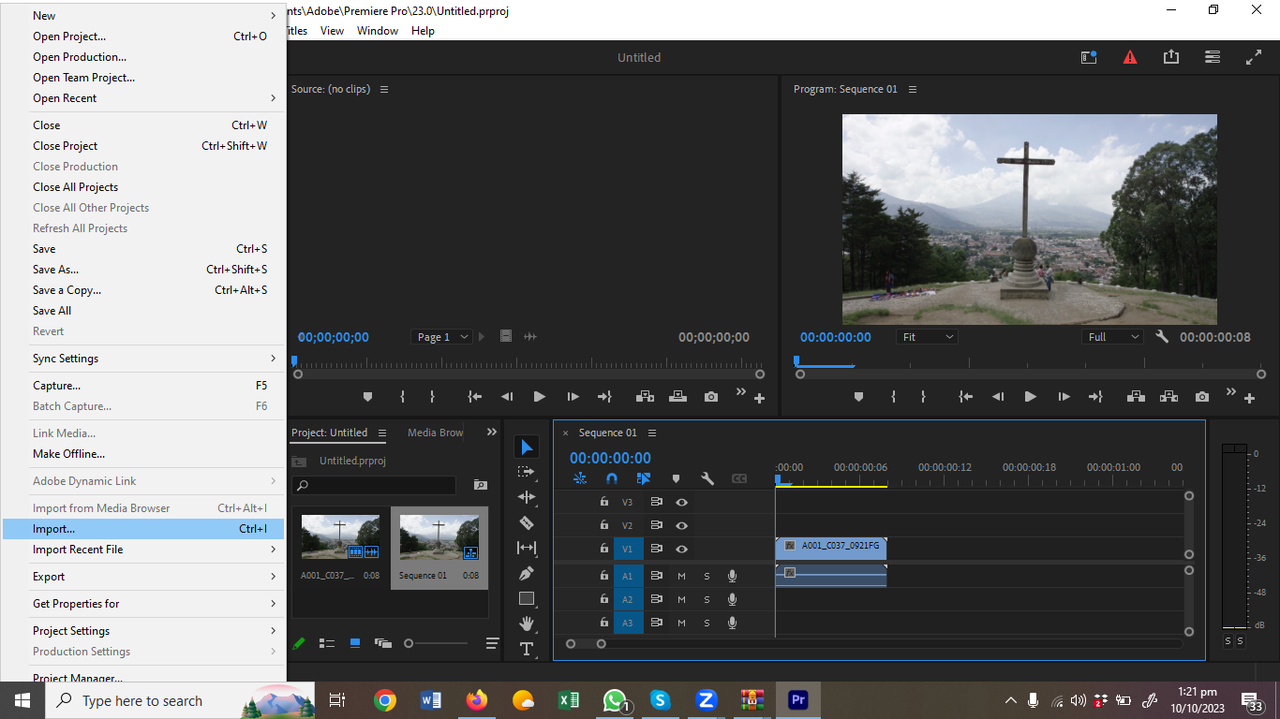Click the Program monitor settings wrench
1280x719 pixels.
point(1162,337)
